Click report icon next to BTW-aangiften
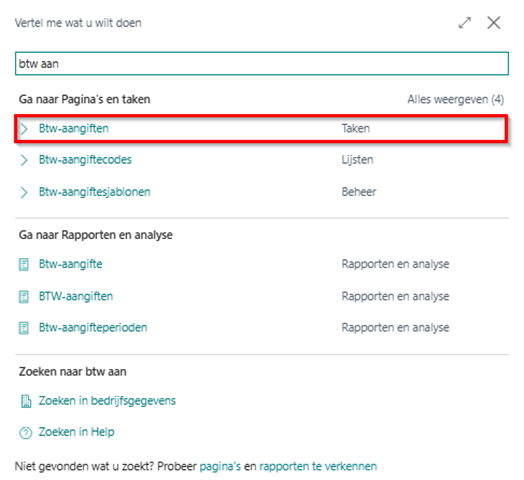Viewport: 524px width, 480px height. tap(24, 296)
